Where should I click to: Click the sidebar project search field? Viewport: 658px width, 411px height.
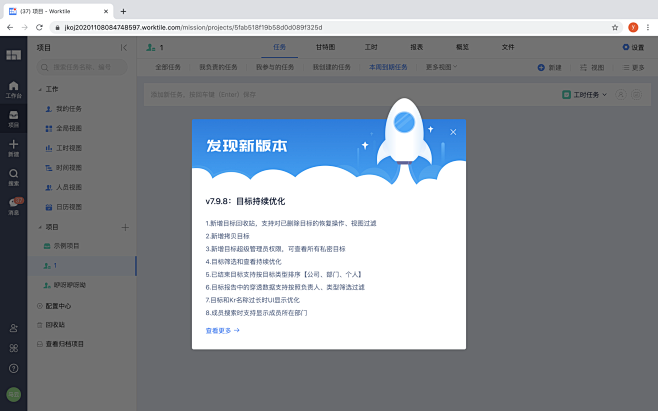pos(85,67)
